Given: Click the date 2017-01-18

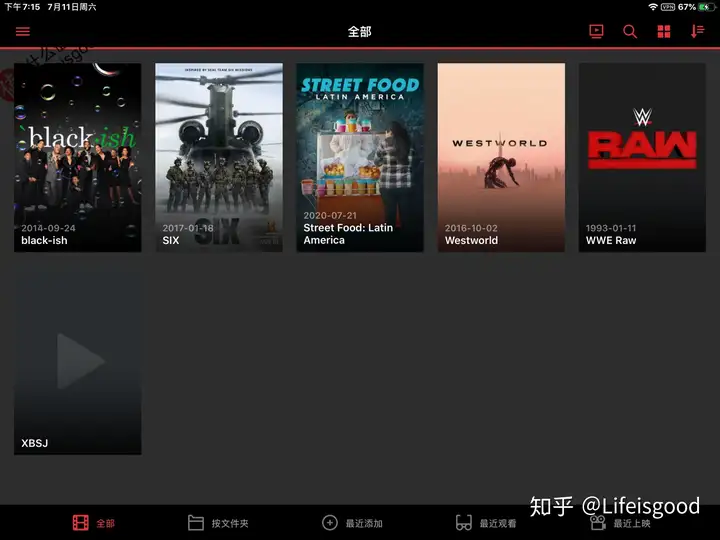Looking at the screenshot, I should (x=188, y=228).
